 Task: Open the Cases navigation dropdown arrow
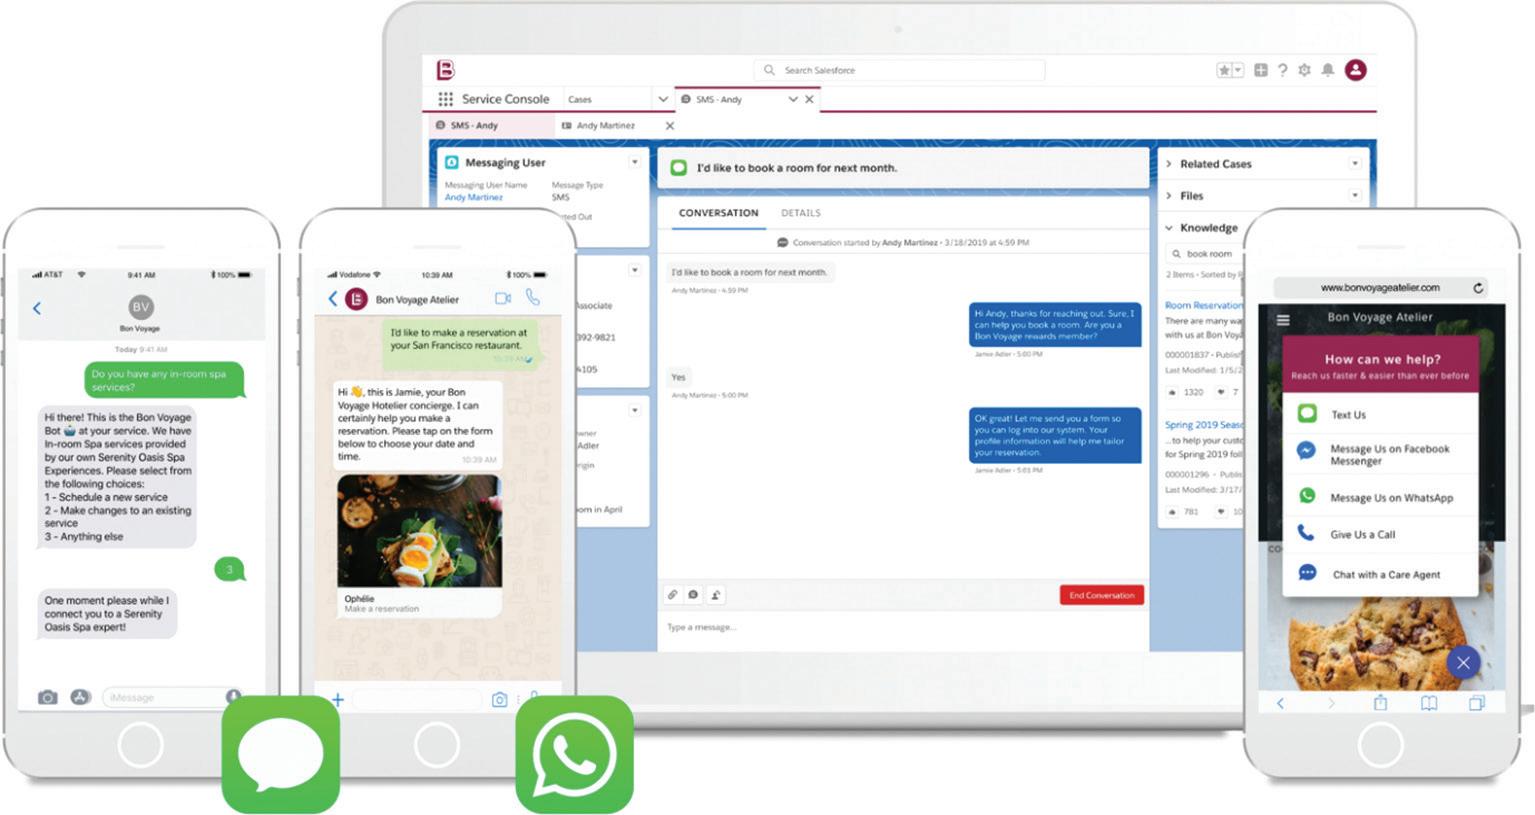tap(662, 99)
